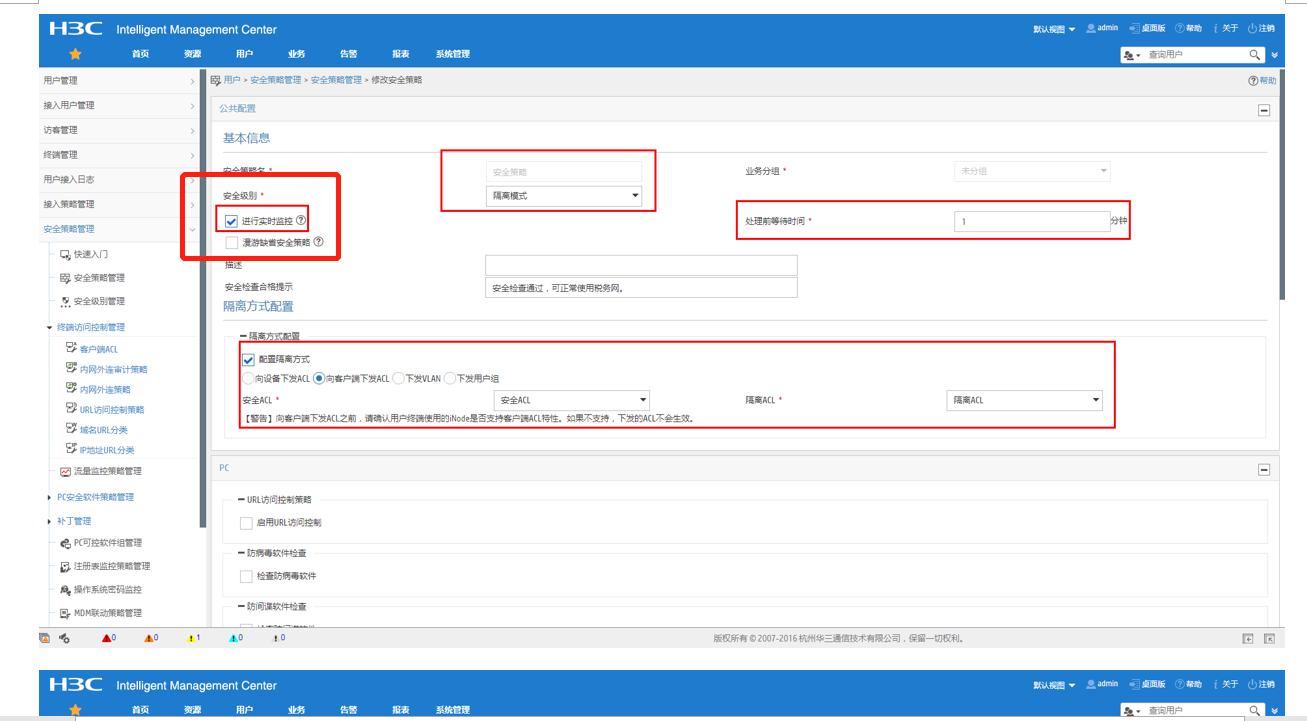Select the 下发用户组 radio button
Screen dimensions: 1307x721
(450, 379)
